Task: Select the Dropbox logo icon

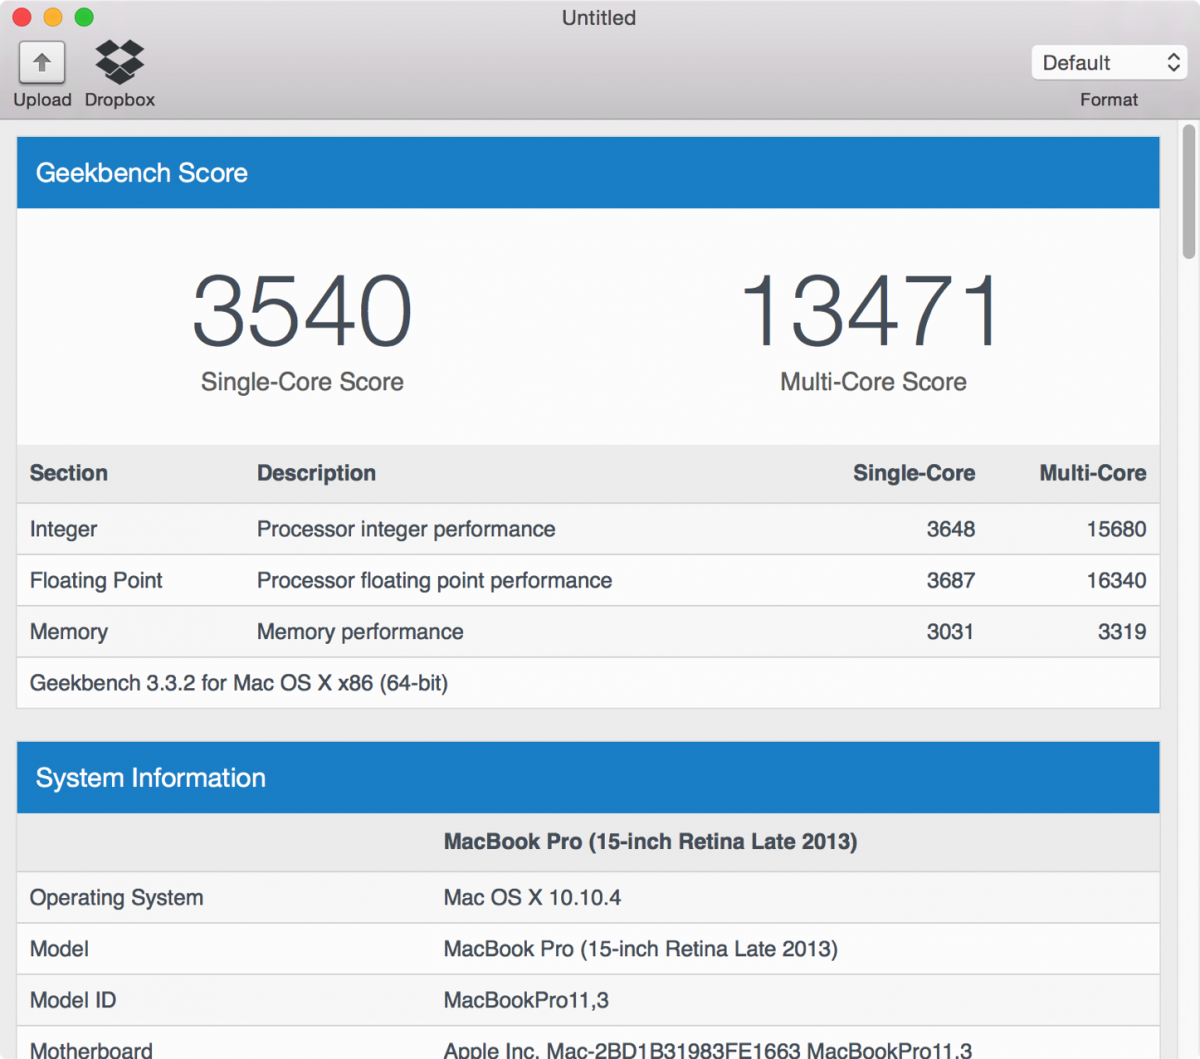Action: [119, 62]
